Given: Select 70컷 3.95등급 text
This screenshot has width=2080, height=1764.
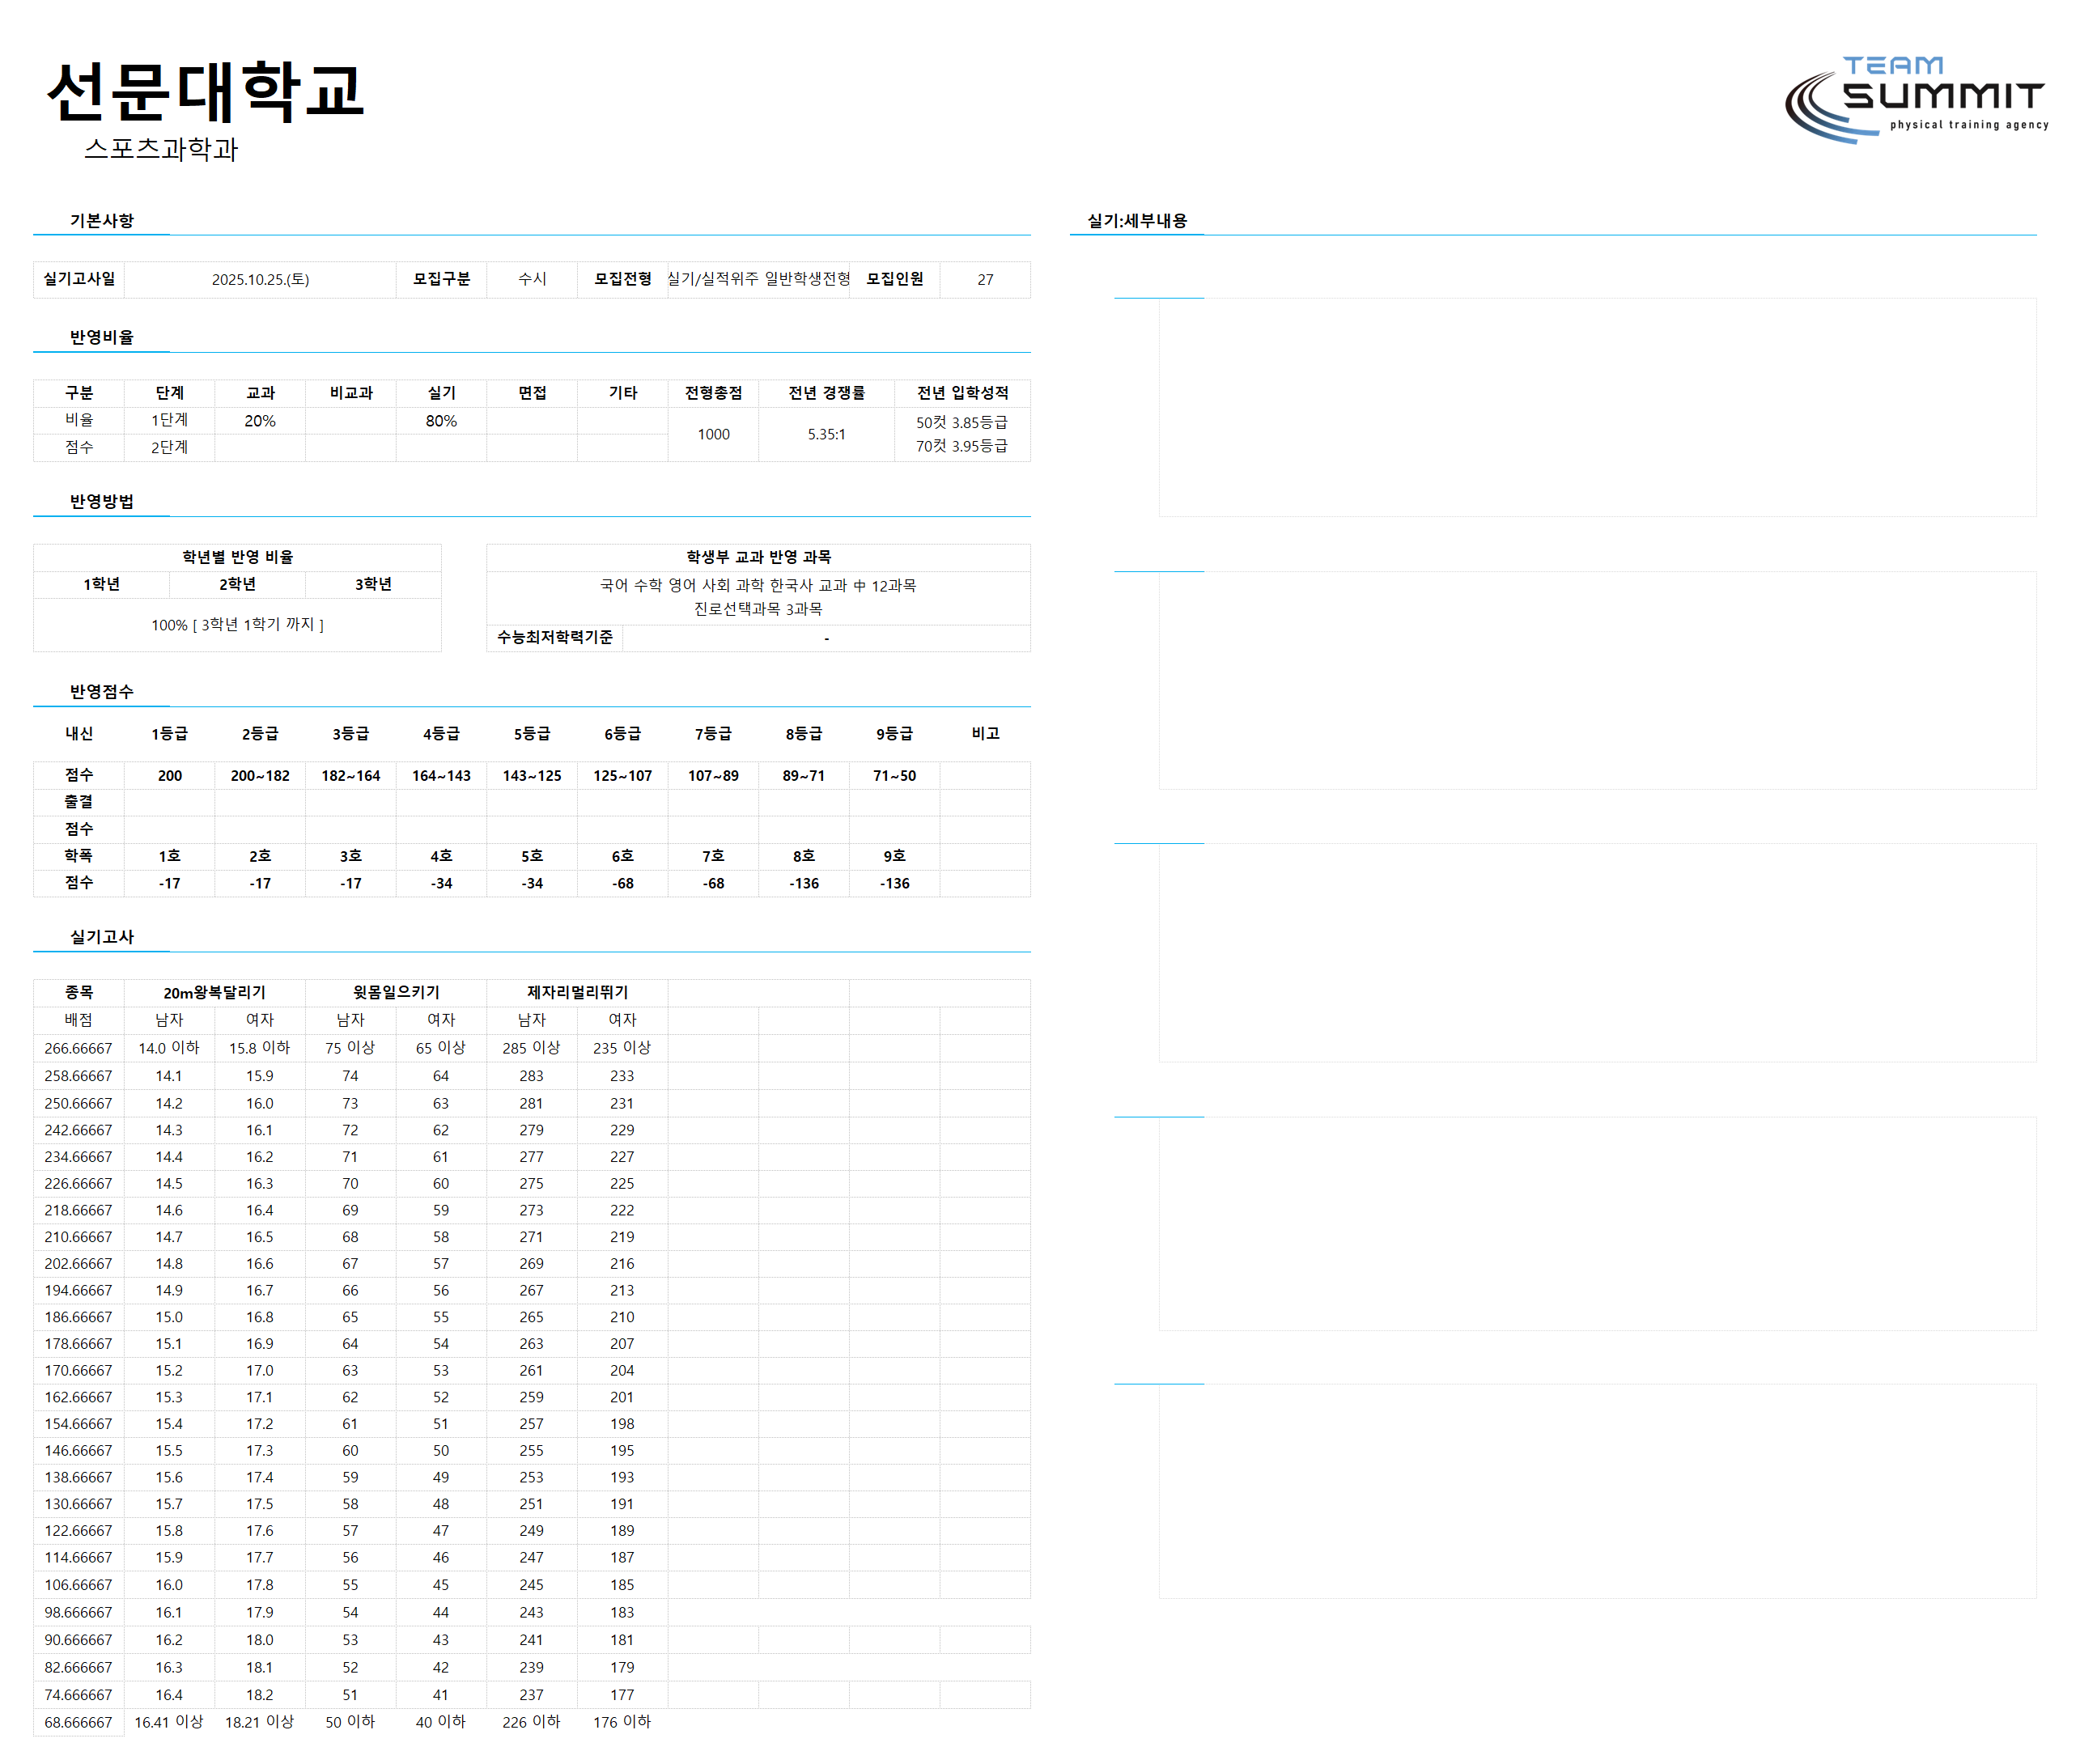Looking at the screenshot, I should click(962, 446).
